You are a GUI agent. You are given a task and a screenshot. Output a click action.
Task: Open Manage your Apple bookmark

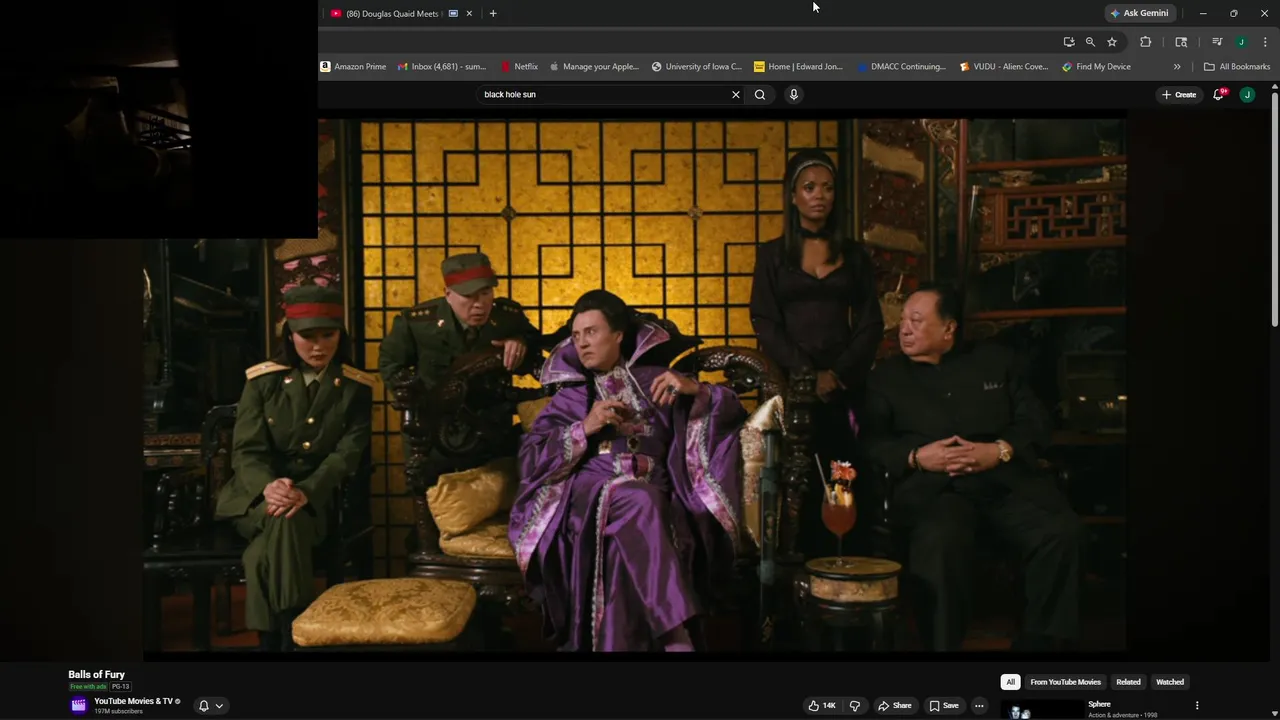(594, 67)
